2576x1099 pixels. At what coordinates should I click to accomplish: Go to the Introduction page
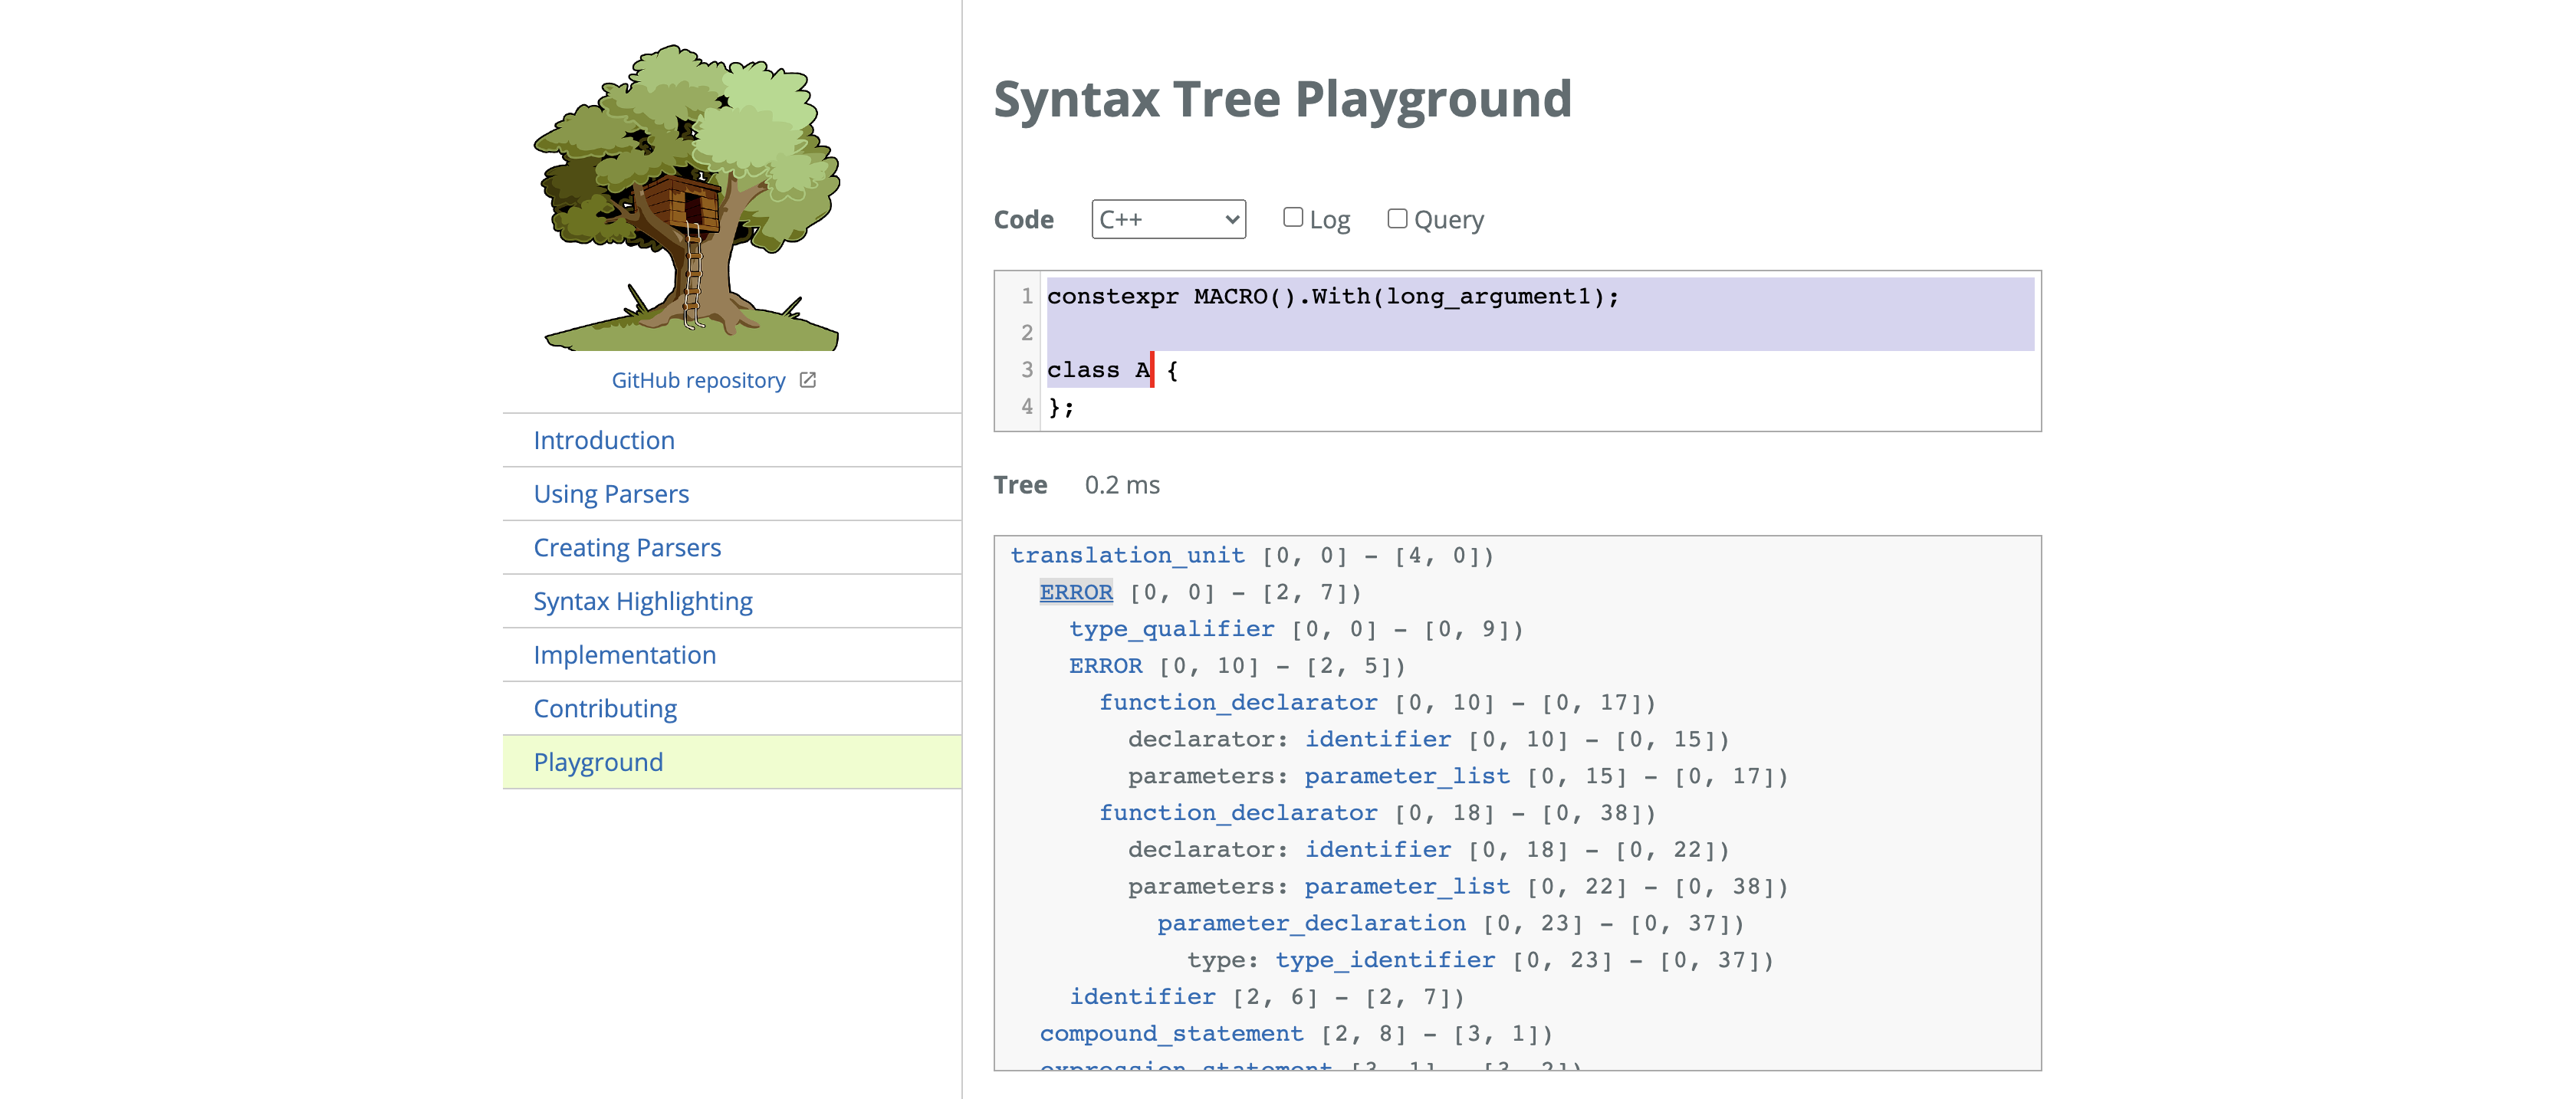pos(603,440)
